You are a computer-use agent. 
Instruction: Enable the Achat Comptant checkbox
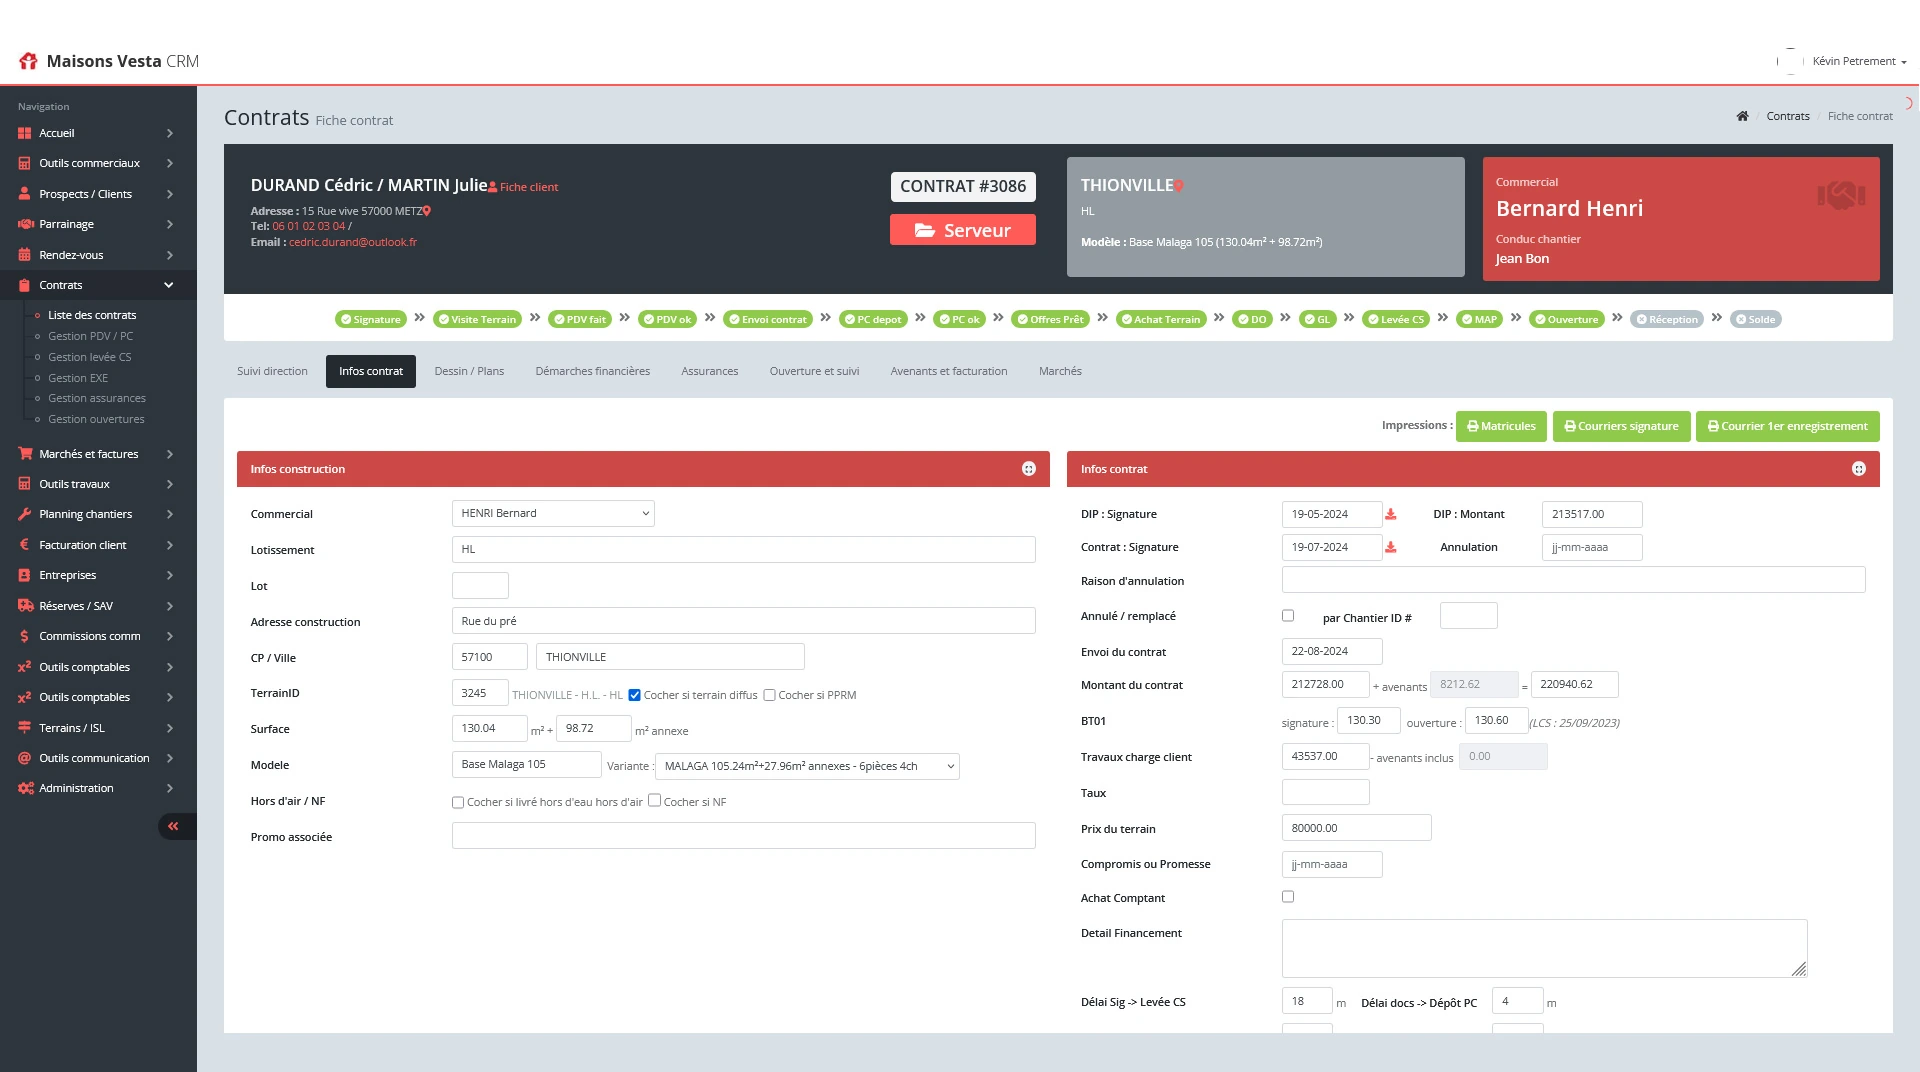(1288, 897)
